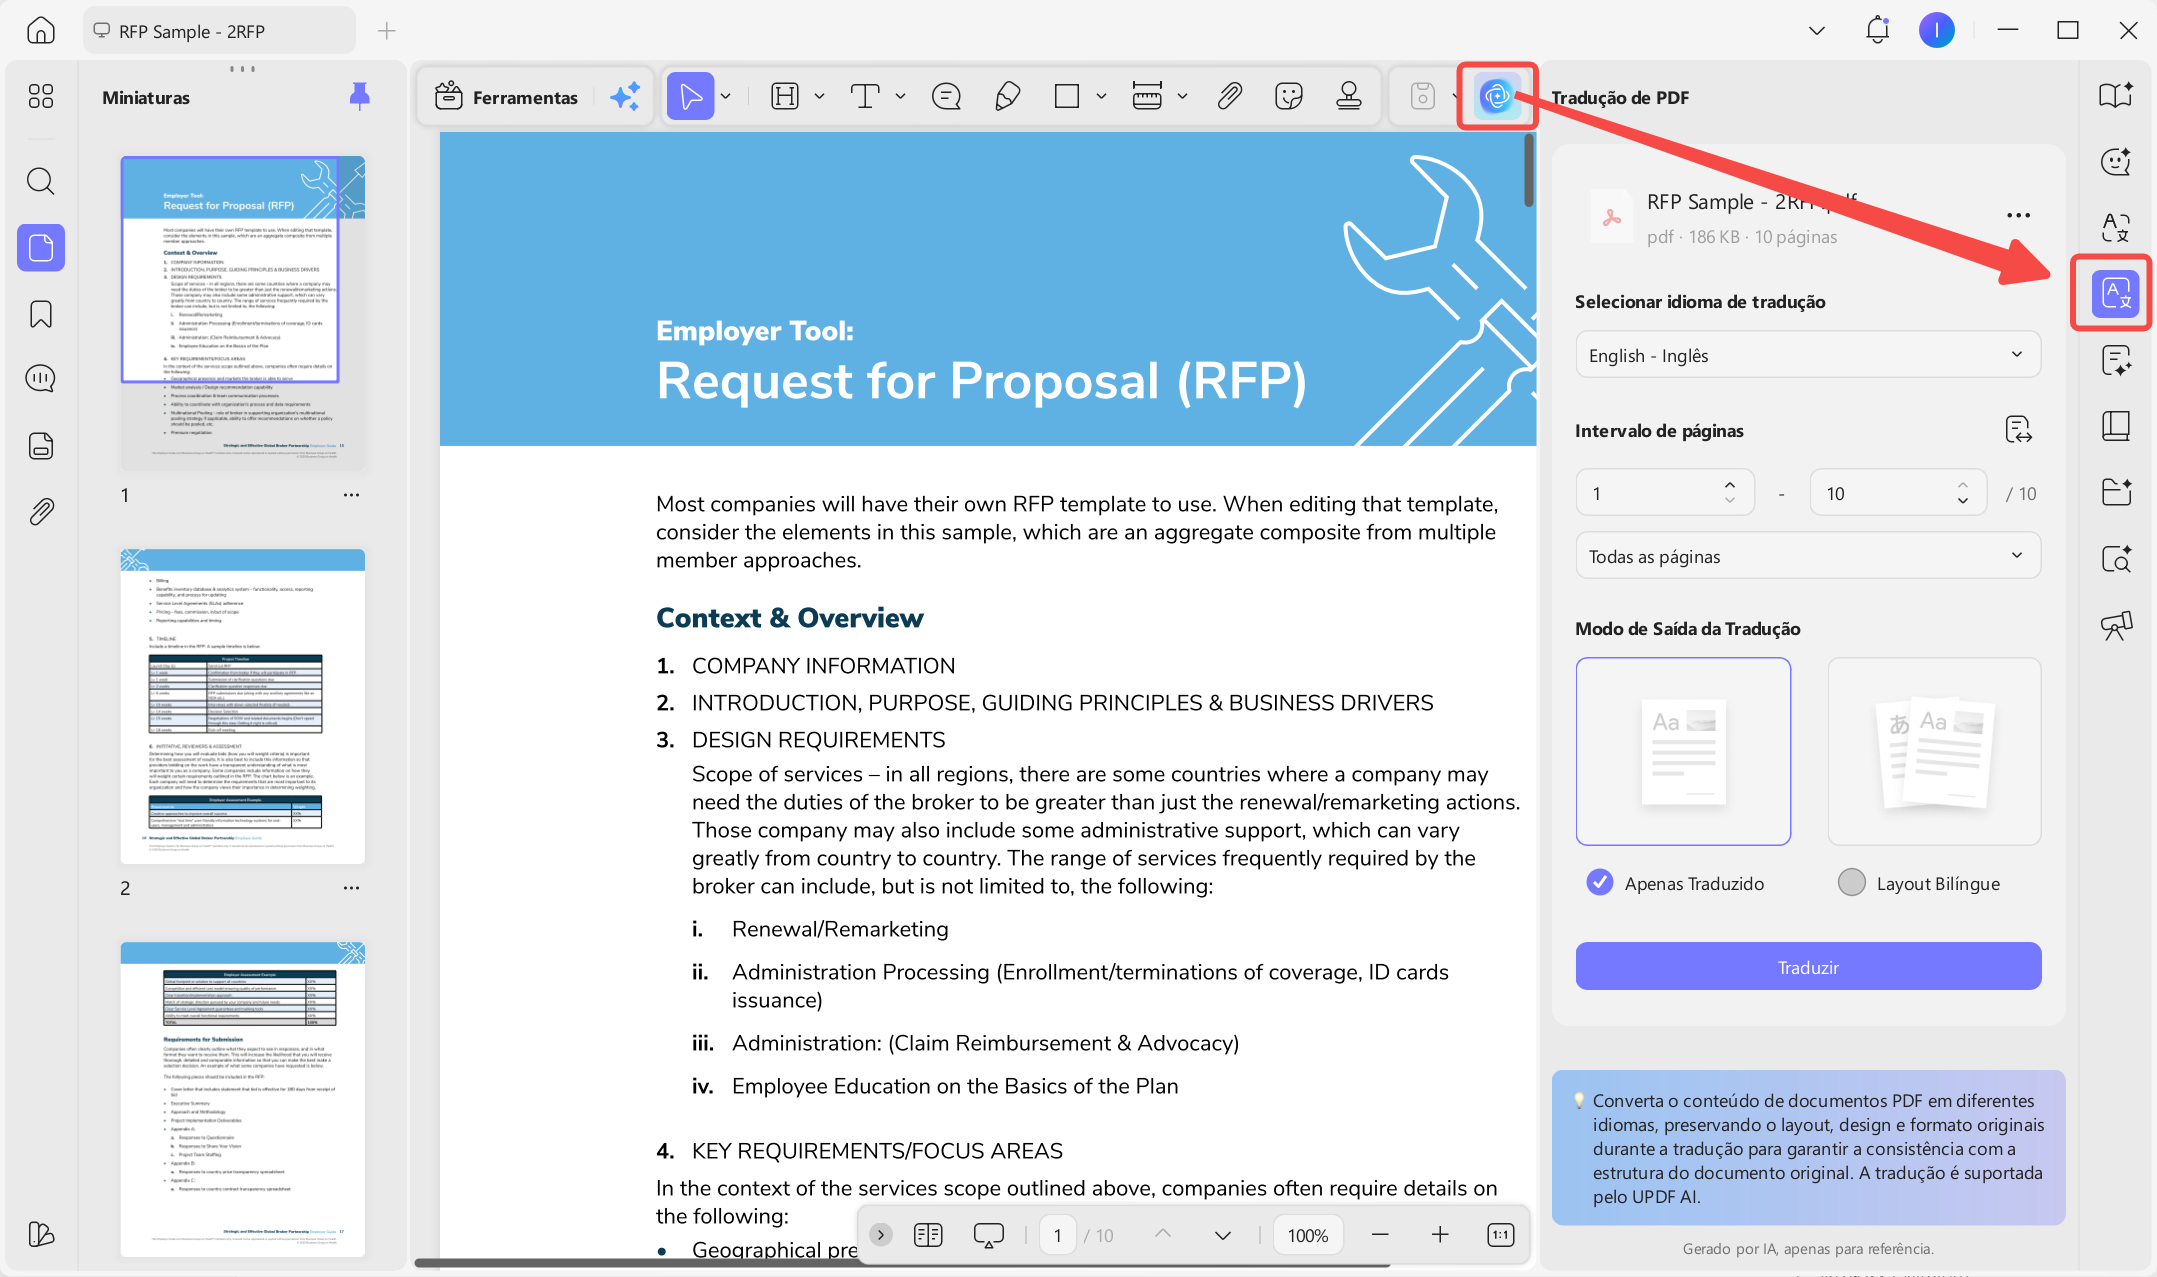Go to next page with down arrow
Screen dimensions: 2157x1277
(1223, 1235)
